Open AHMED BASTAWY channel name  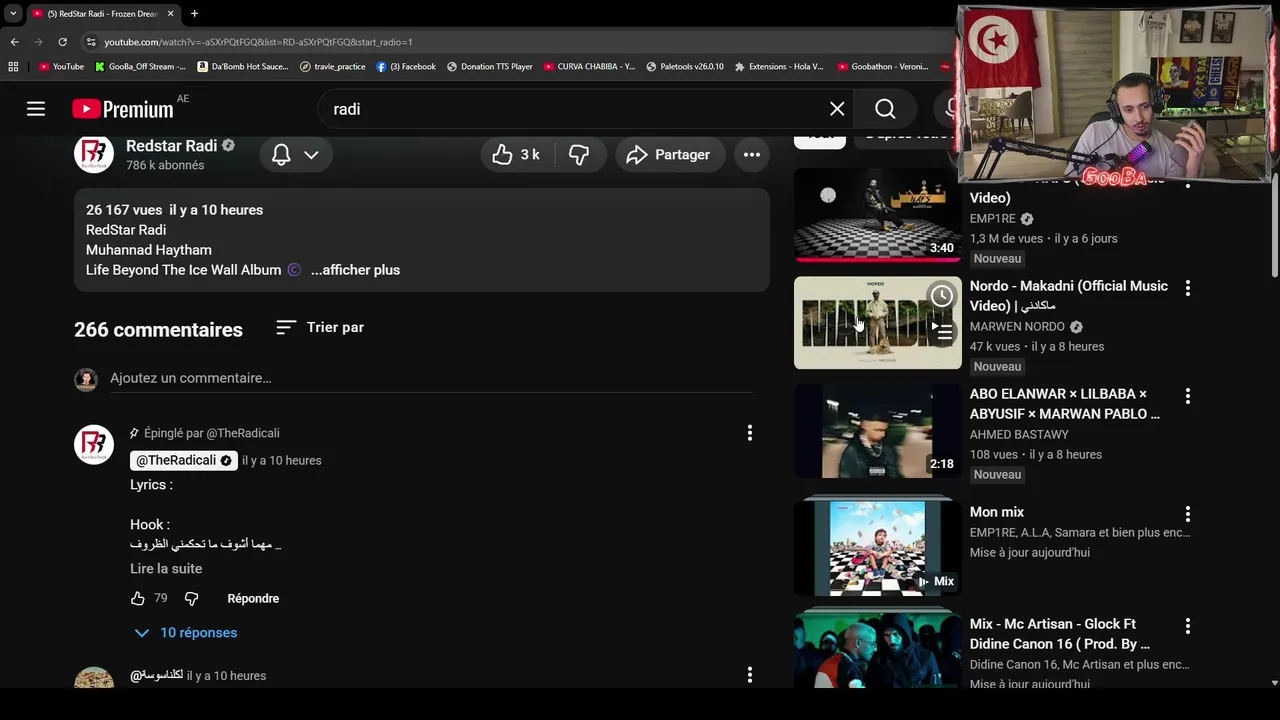pos(1019,435)
